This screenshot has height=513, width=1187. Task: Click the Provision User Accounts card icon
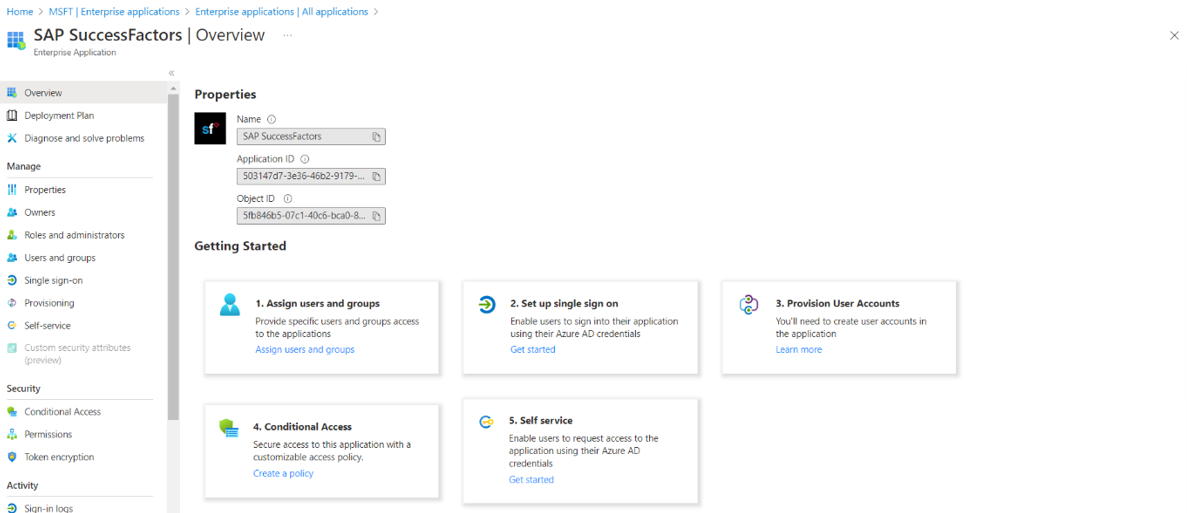coord(748,304)
